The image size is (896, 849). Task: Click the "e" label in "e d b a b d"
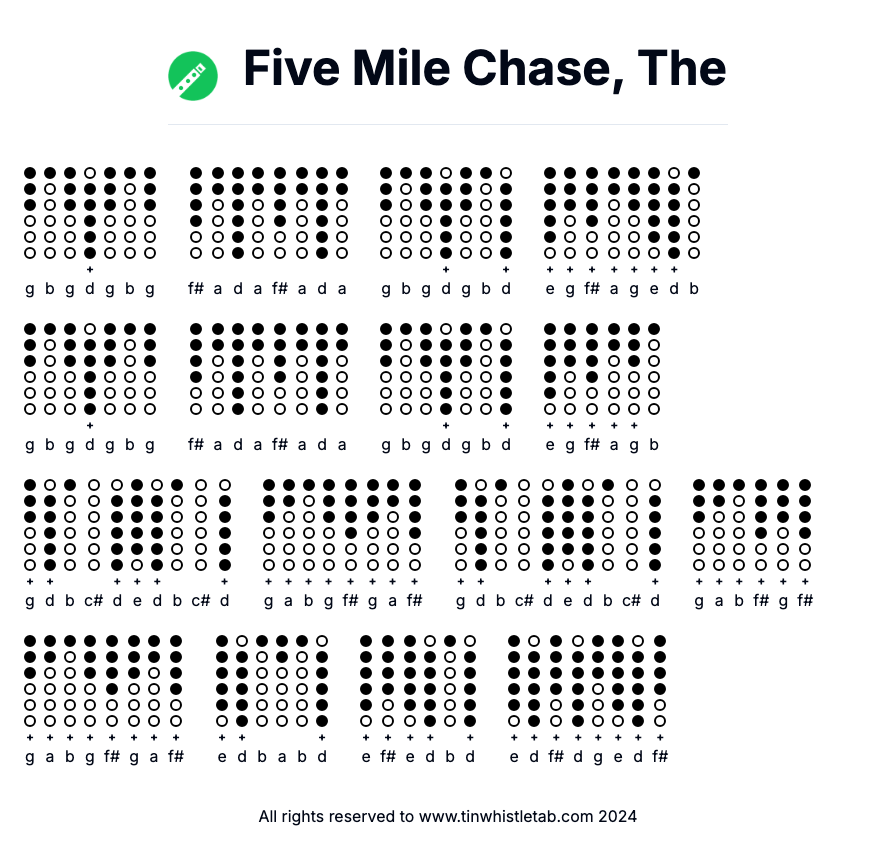coord(222,756)
